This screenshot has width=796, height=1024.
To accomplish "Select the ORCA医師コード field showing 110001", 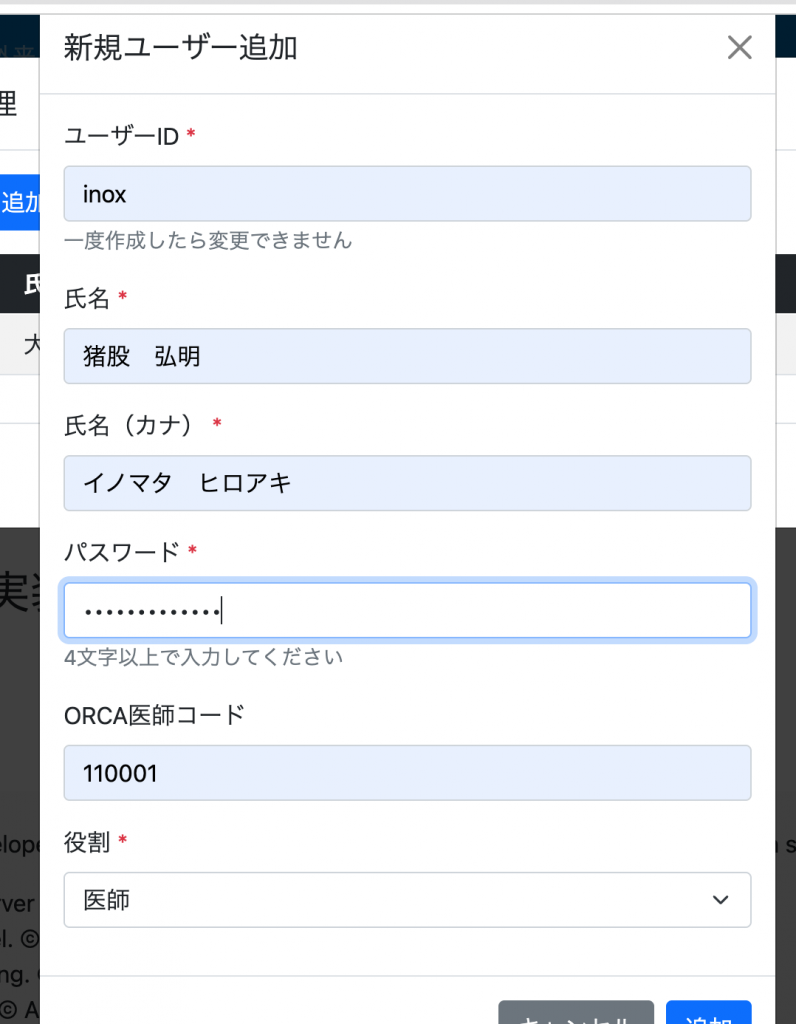I will click(x=407, y=773).
